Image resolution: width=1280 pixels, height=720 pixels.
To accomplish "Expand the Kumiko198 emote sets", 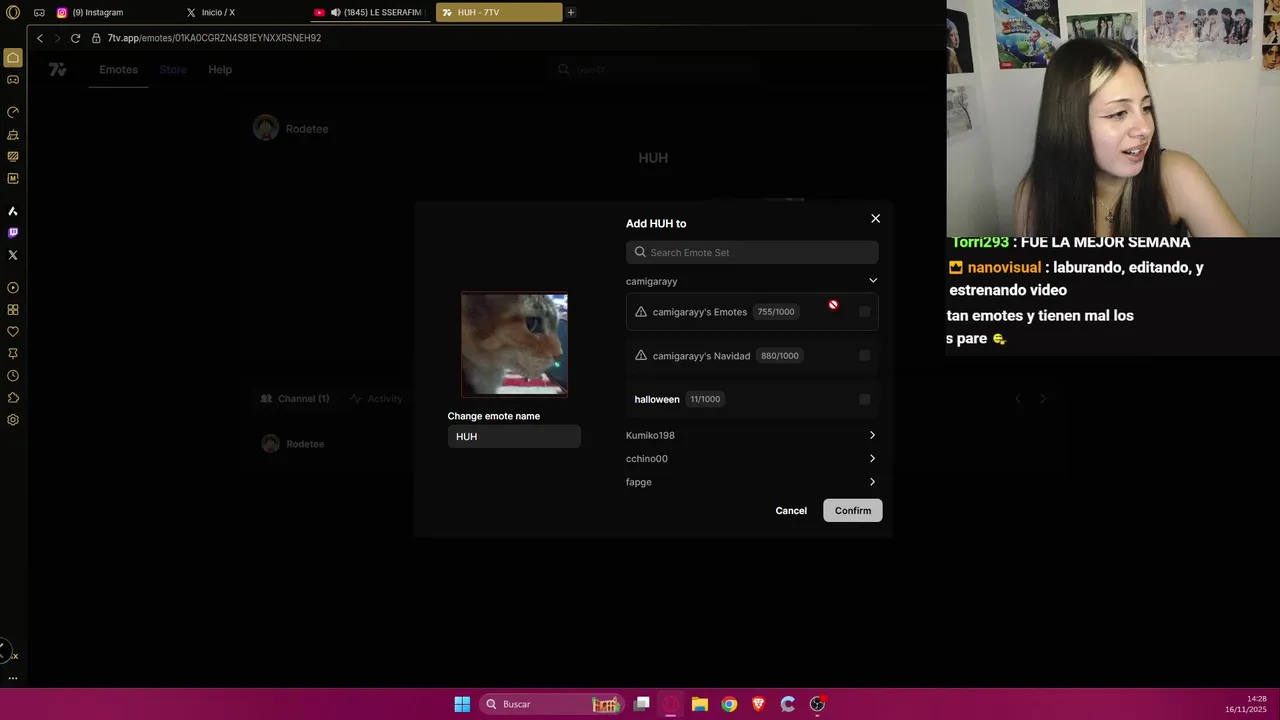I will (x=872, y=435).
